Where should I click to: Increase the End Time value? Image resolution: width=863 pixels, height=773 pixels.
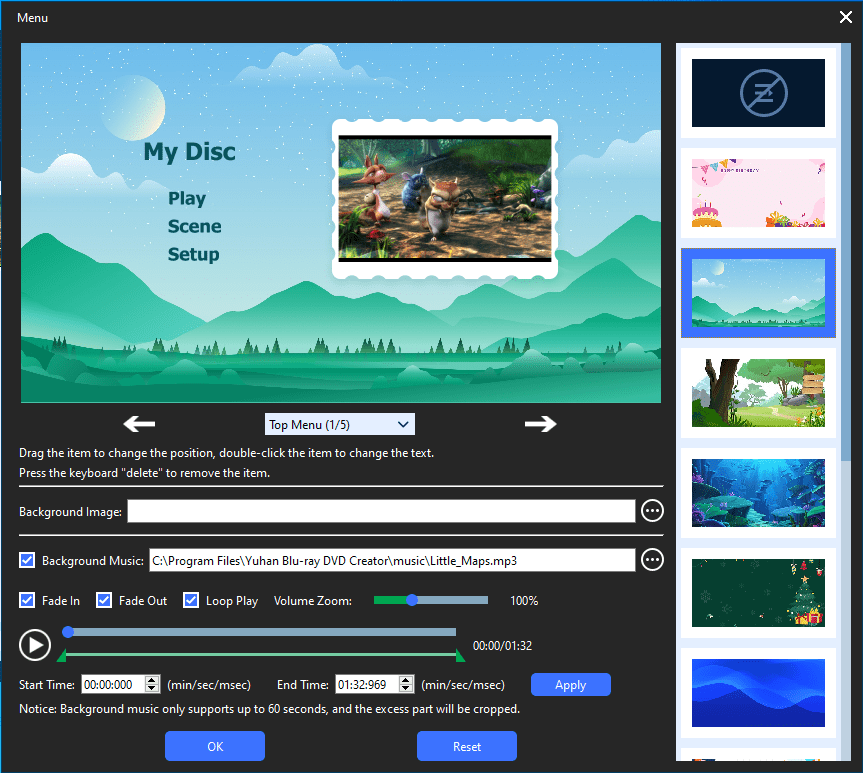pos(406,680)
